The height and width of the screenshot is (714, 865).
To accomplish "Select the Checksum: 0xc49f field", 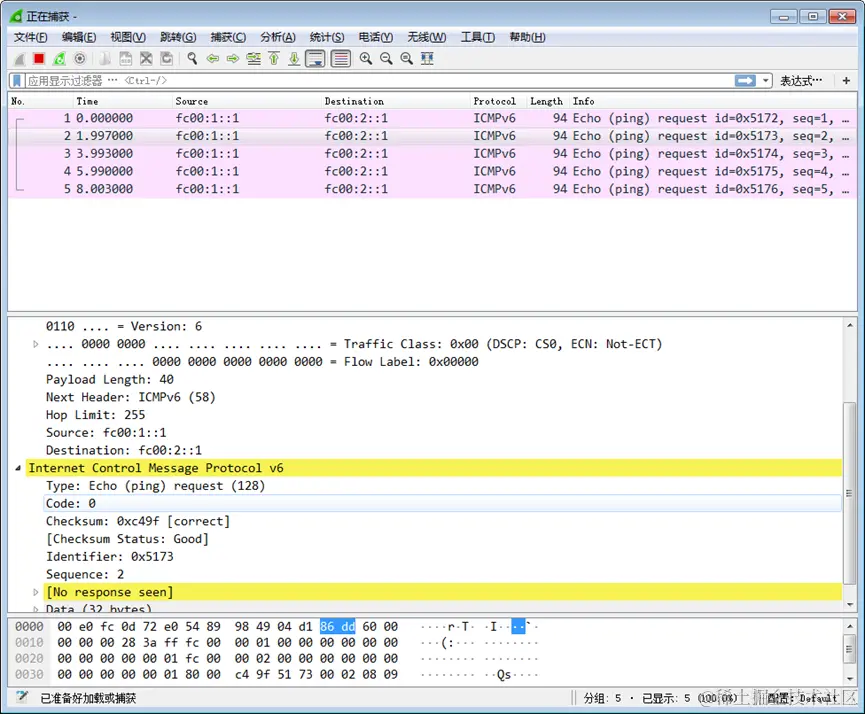I will [x=138, y=521].
